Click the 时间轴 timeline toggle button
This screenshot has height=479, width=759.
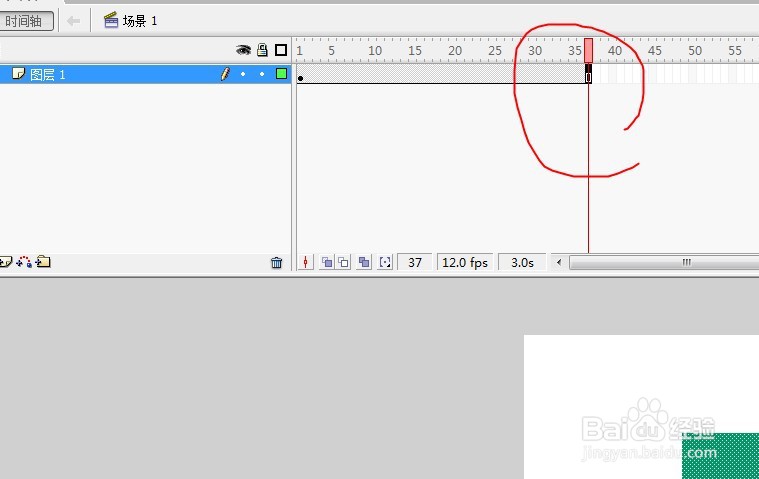tap(26, 21)
